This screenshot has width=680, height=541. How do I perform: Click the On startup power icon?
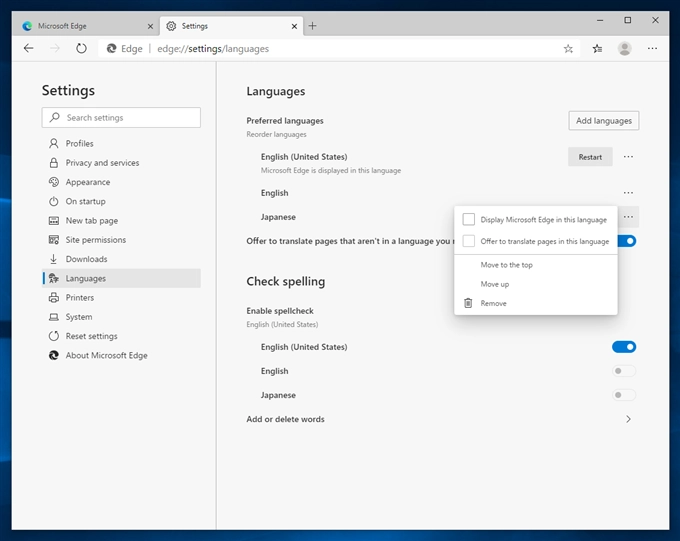point(54,201)
